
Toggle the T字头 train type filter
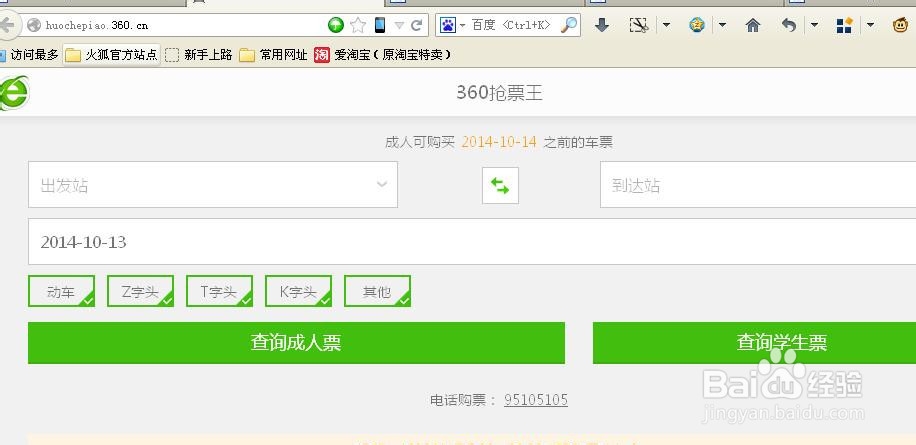click(x=219, y=291)
